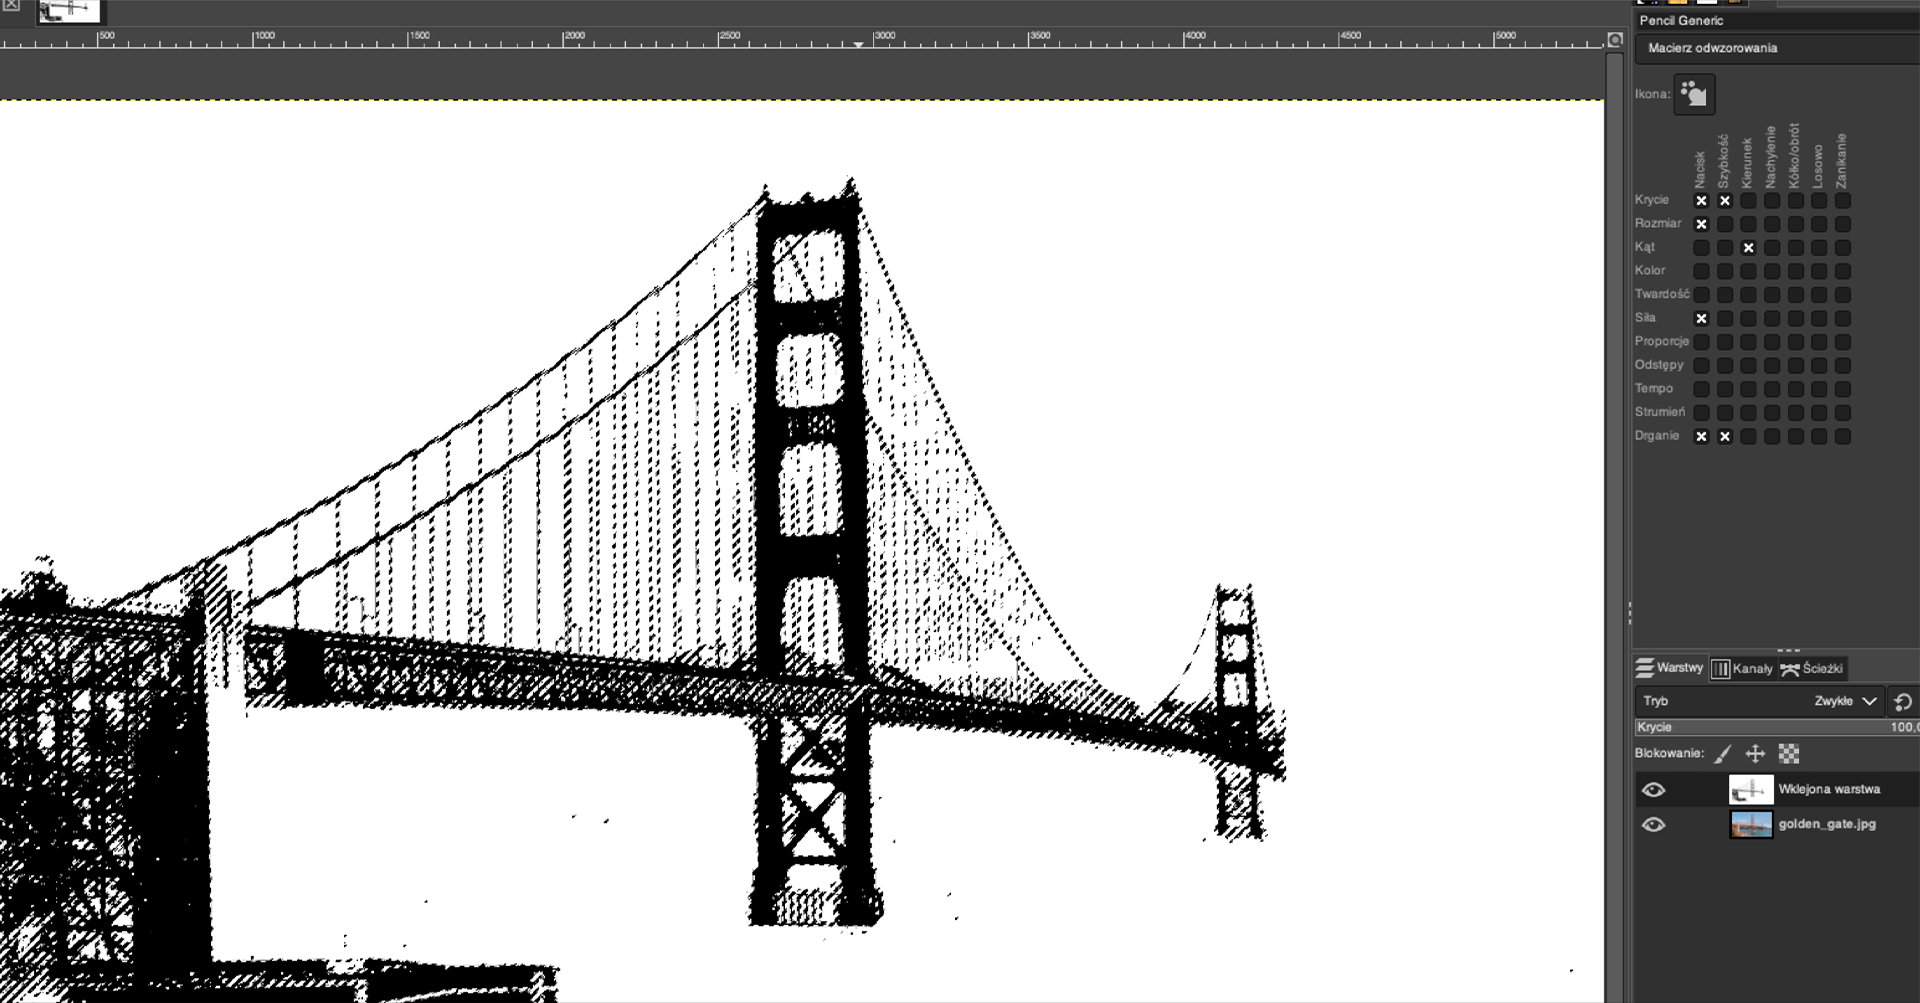The image size is (1920, 1003).
Task: Uncheck Rozmiar mapped to Nacisk
Action: click(1701, 224)
